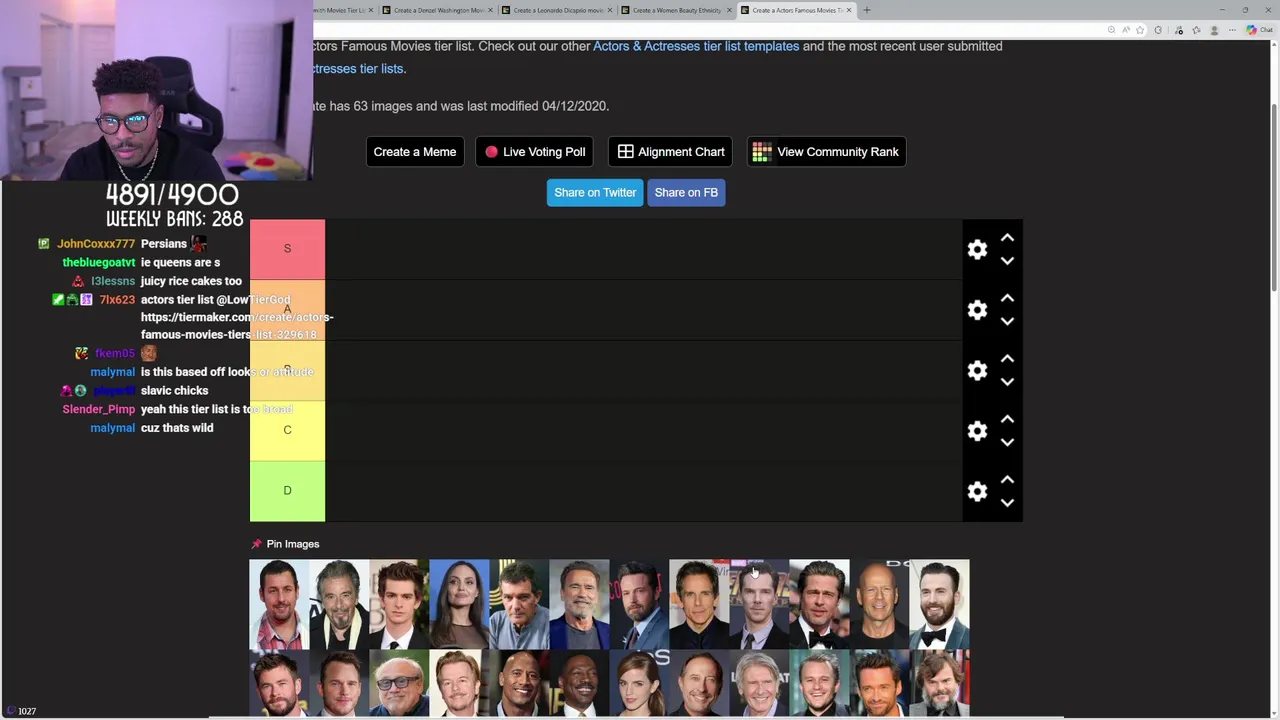Click the Create a Meme button
The height and width of the screenshot is (720, 1280).
point(414,152)
